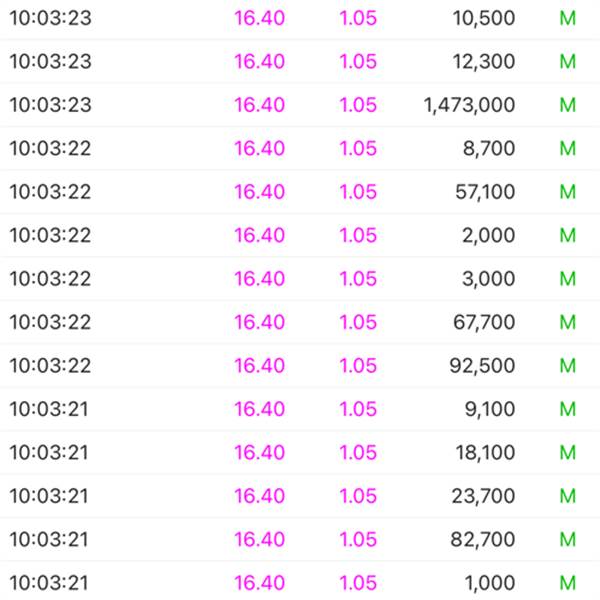Open the 82,700 volume trade row

pyautogui.click(x=300, y=540)
